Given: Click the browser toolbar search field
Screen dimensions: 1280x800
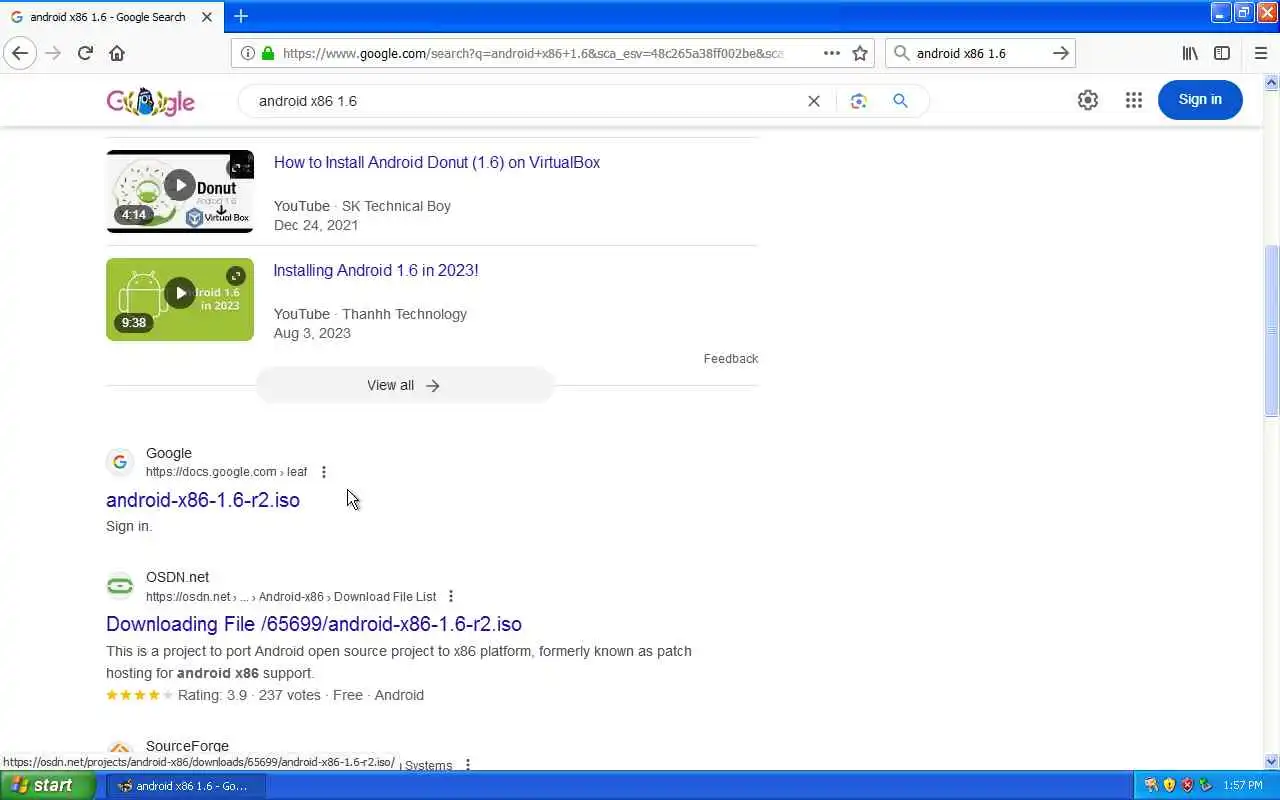Looking at the screenshot, I should click(980, 53).
